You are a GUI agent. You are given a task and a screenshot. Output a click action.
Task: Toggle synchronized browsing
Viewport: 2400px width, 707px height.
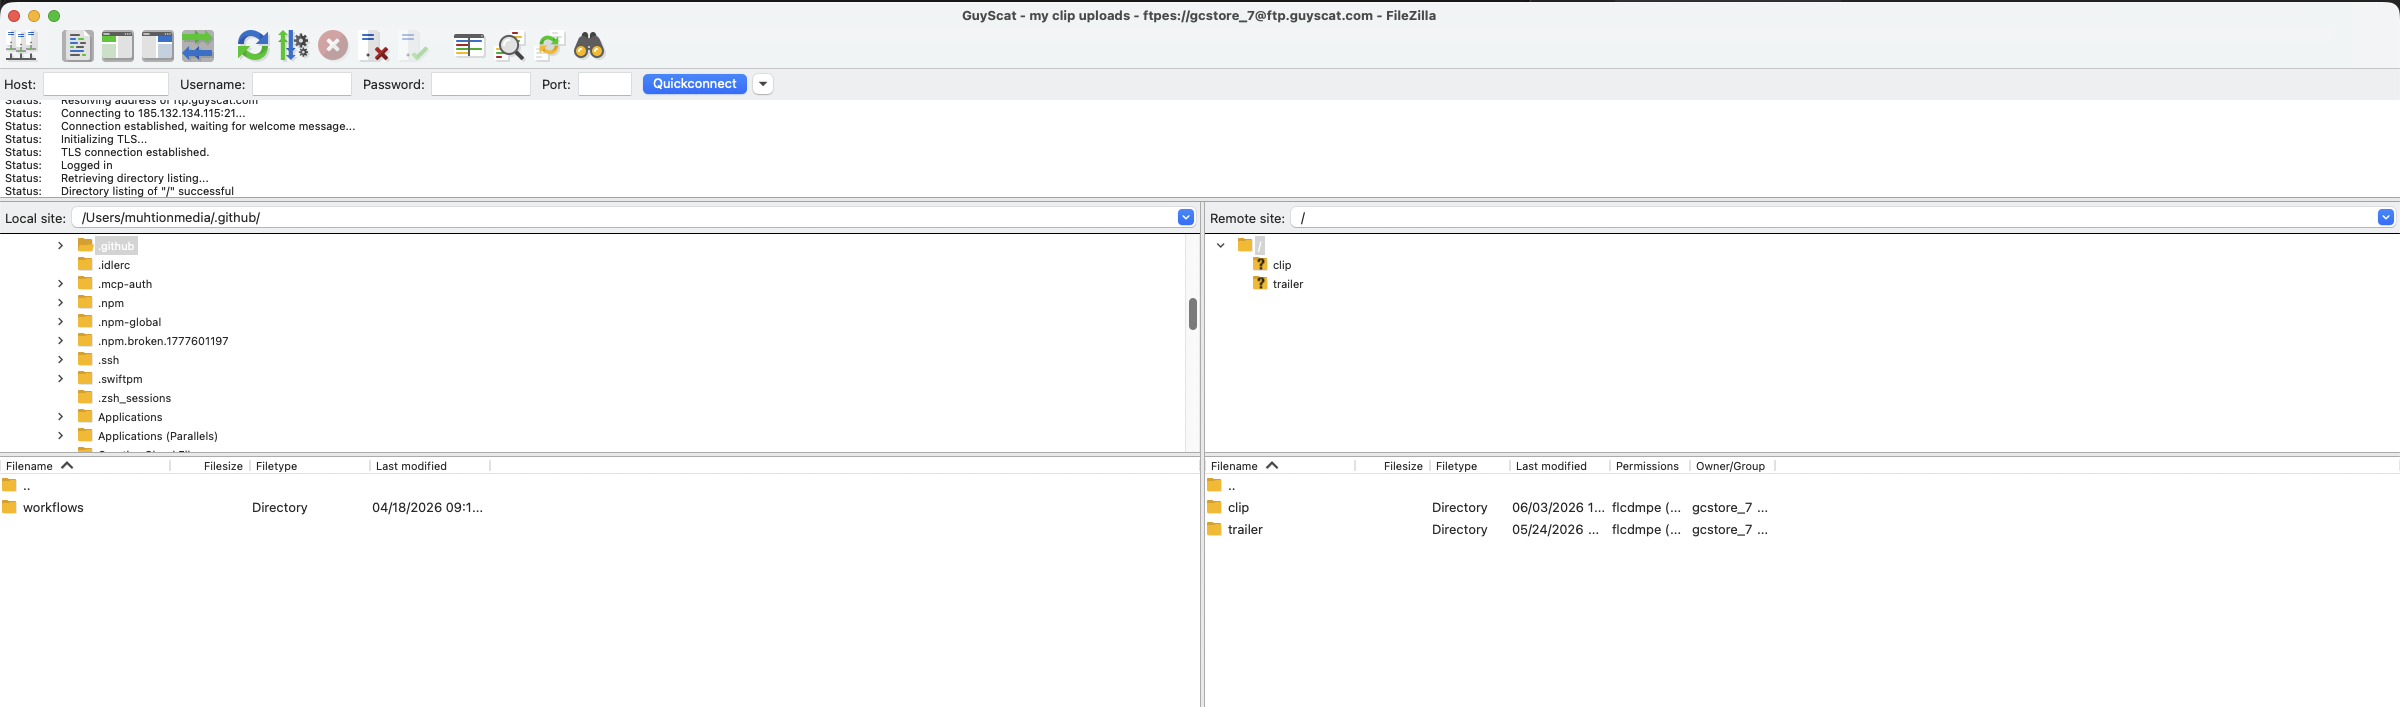coord(549,45)
